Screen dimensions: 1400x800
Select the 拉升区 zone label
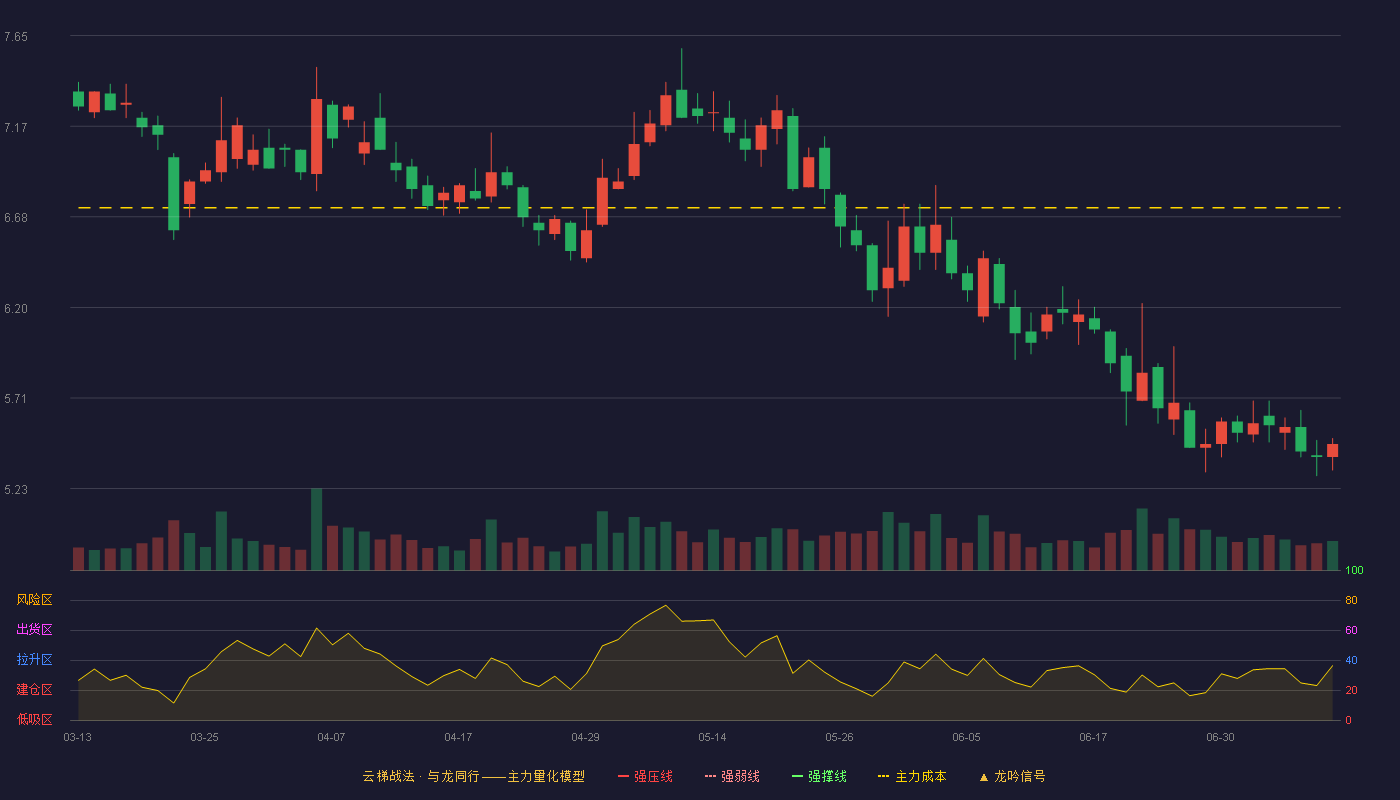[34, 660]
